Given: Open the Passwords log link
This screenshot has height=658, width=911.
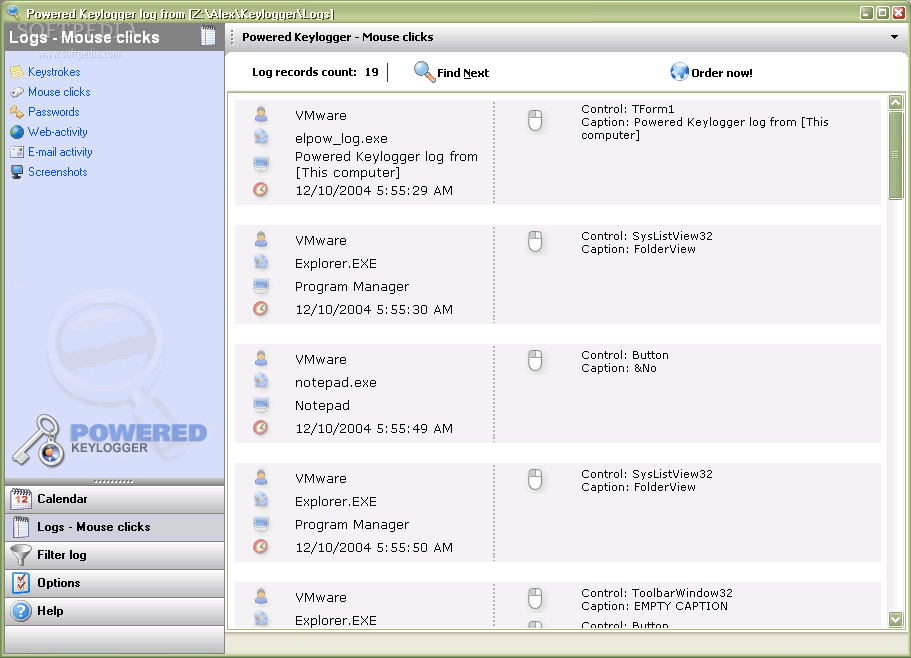Looking at the screenshot, I should point(53,112).
